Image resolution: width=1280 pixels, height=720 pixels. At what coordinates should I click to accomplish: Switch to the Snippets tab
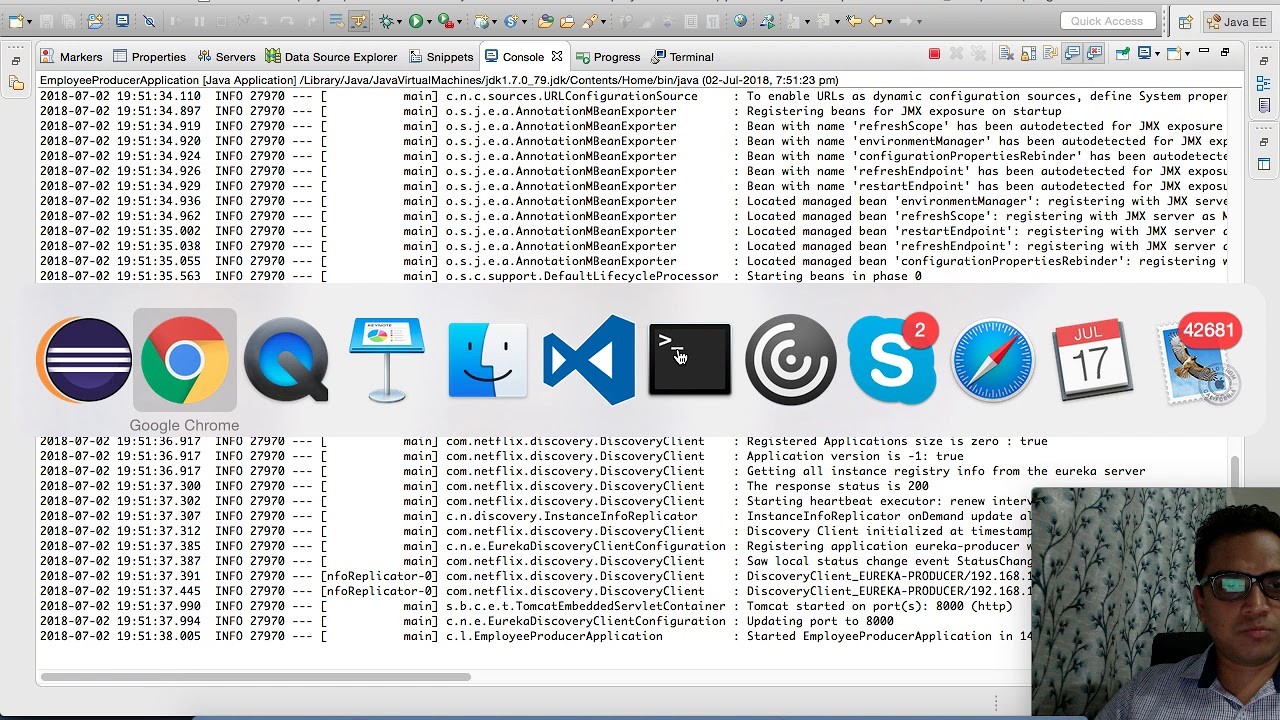pyautogui.click(x=440, y=57)
